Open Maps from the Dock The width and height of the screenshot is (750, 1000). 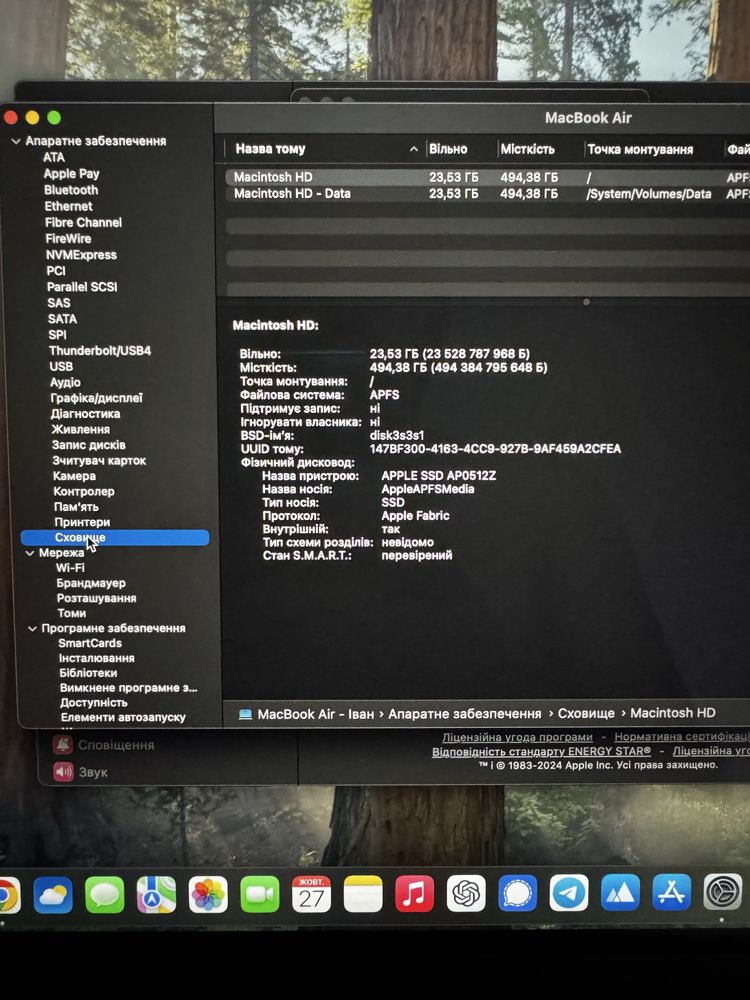click(156, 894)
